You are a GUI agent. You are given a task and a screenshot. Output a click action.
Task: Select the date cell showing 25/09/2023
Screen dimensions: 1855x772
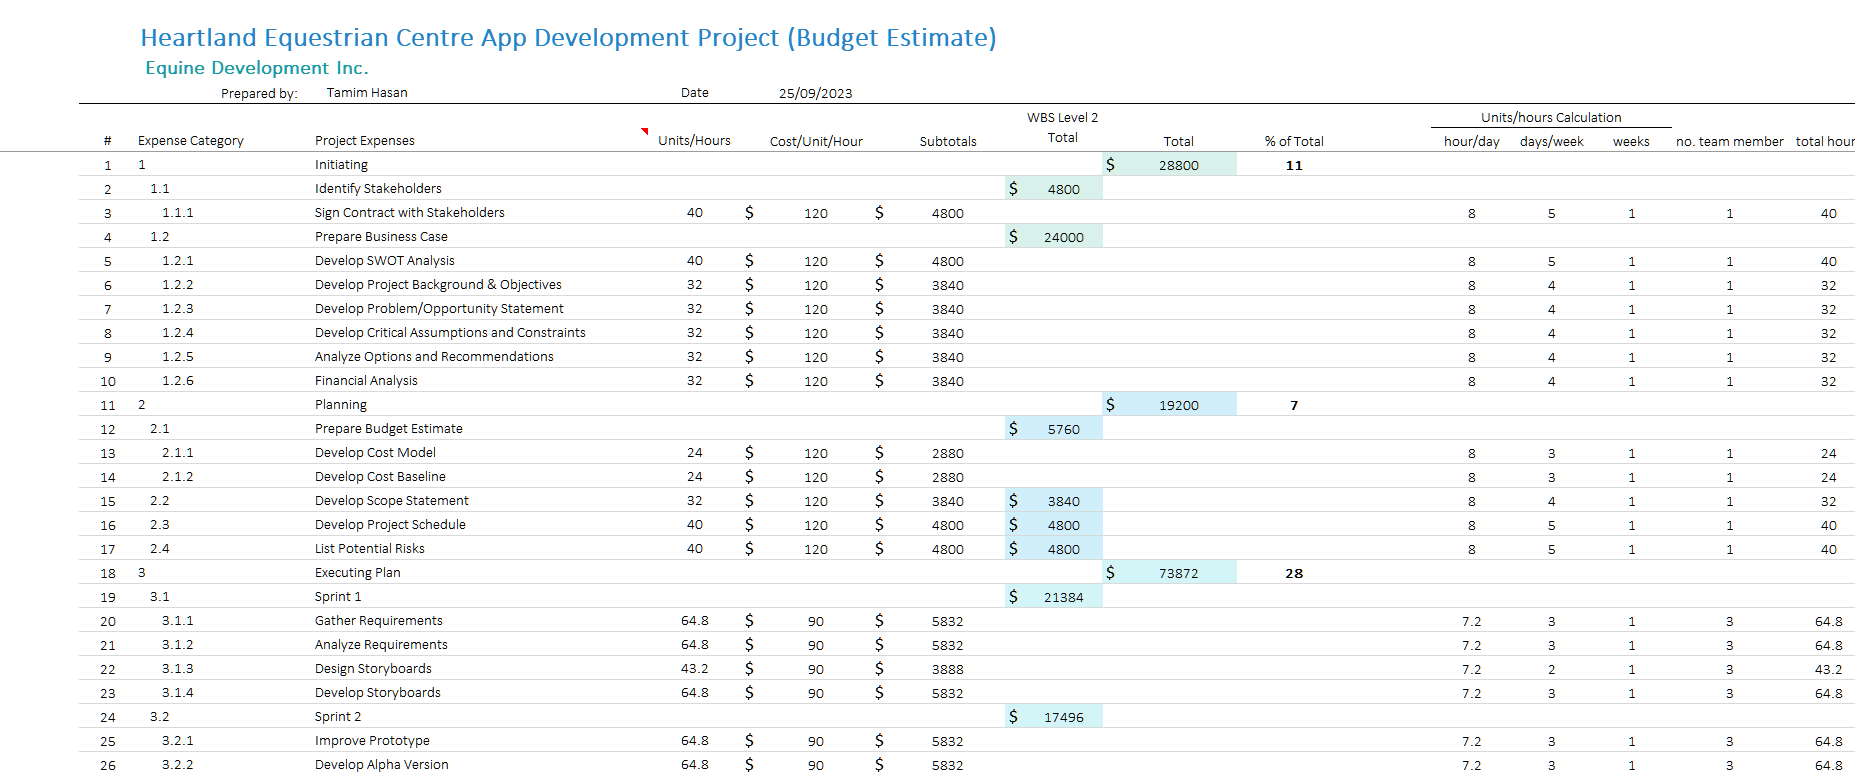point(815,93)
